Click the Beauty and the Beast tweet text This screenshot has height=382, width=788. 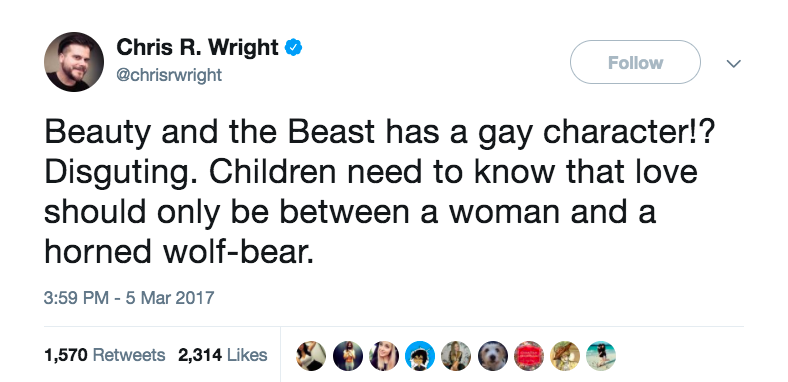pos(378,191)
